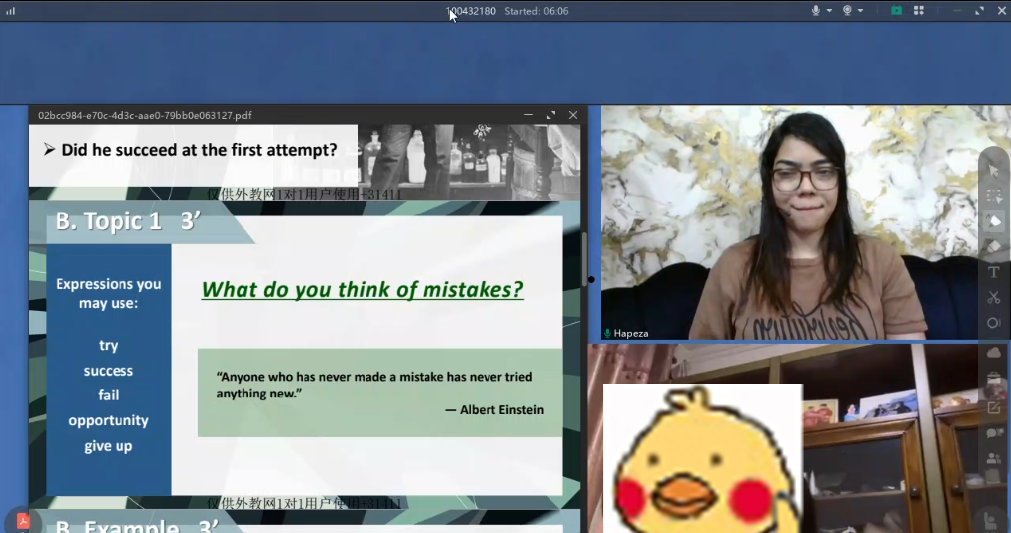Click the bottom-most right toolbar icon
1011x533 pixels.
[x=992, y=519]
